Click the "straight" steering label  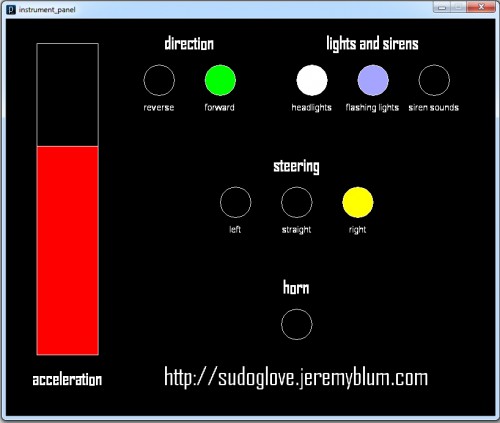(296, 230)
